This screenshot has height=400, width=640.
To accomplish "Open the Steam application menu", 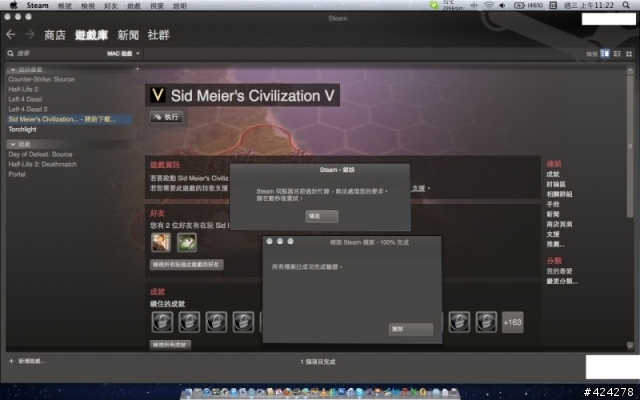I will pyautogui.click(x=38, y=5).
